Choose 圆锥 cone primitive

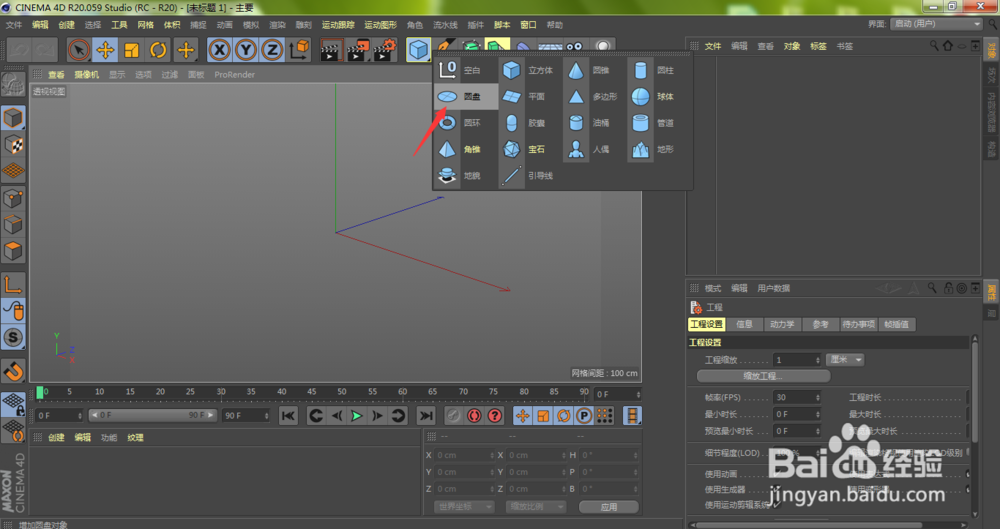[594, 70]
